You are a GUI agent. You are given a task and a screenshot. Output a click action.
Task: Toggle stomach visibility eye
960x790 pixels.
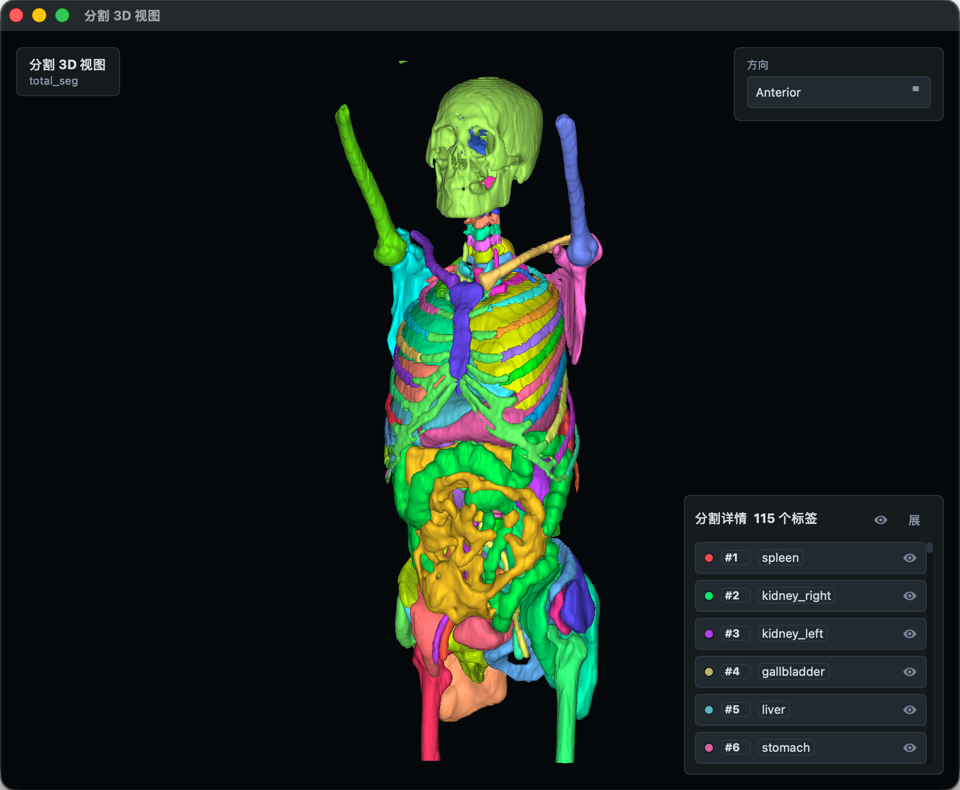tap(910, 748)
